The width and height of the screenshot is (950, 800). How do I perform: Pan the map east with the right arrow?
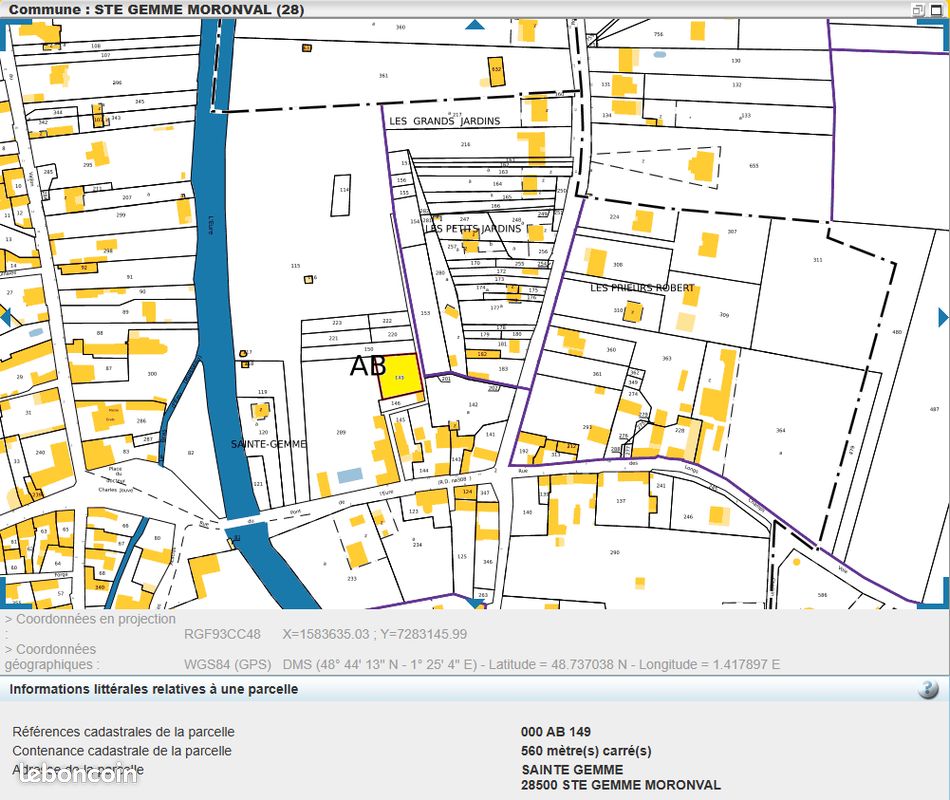point(943,317)
